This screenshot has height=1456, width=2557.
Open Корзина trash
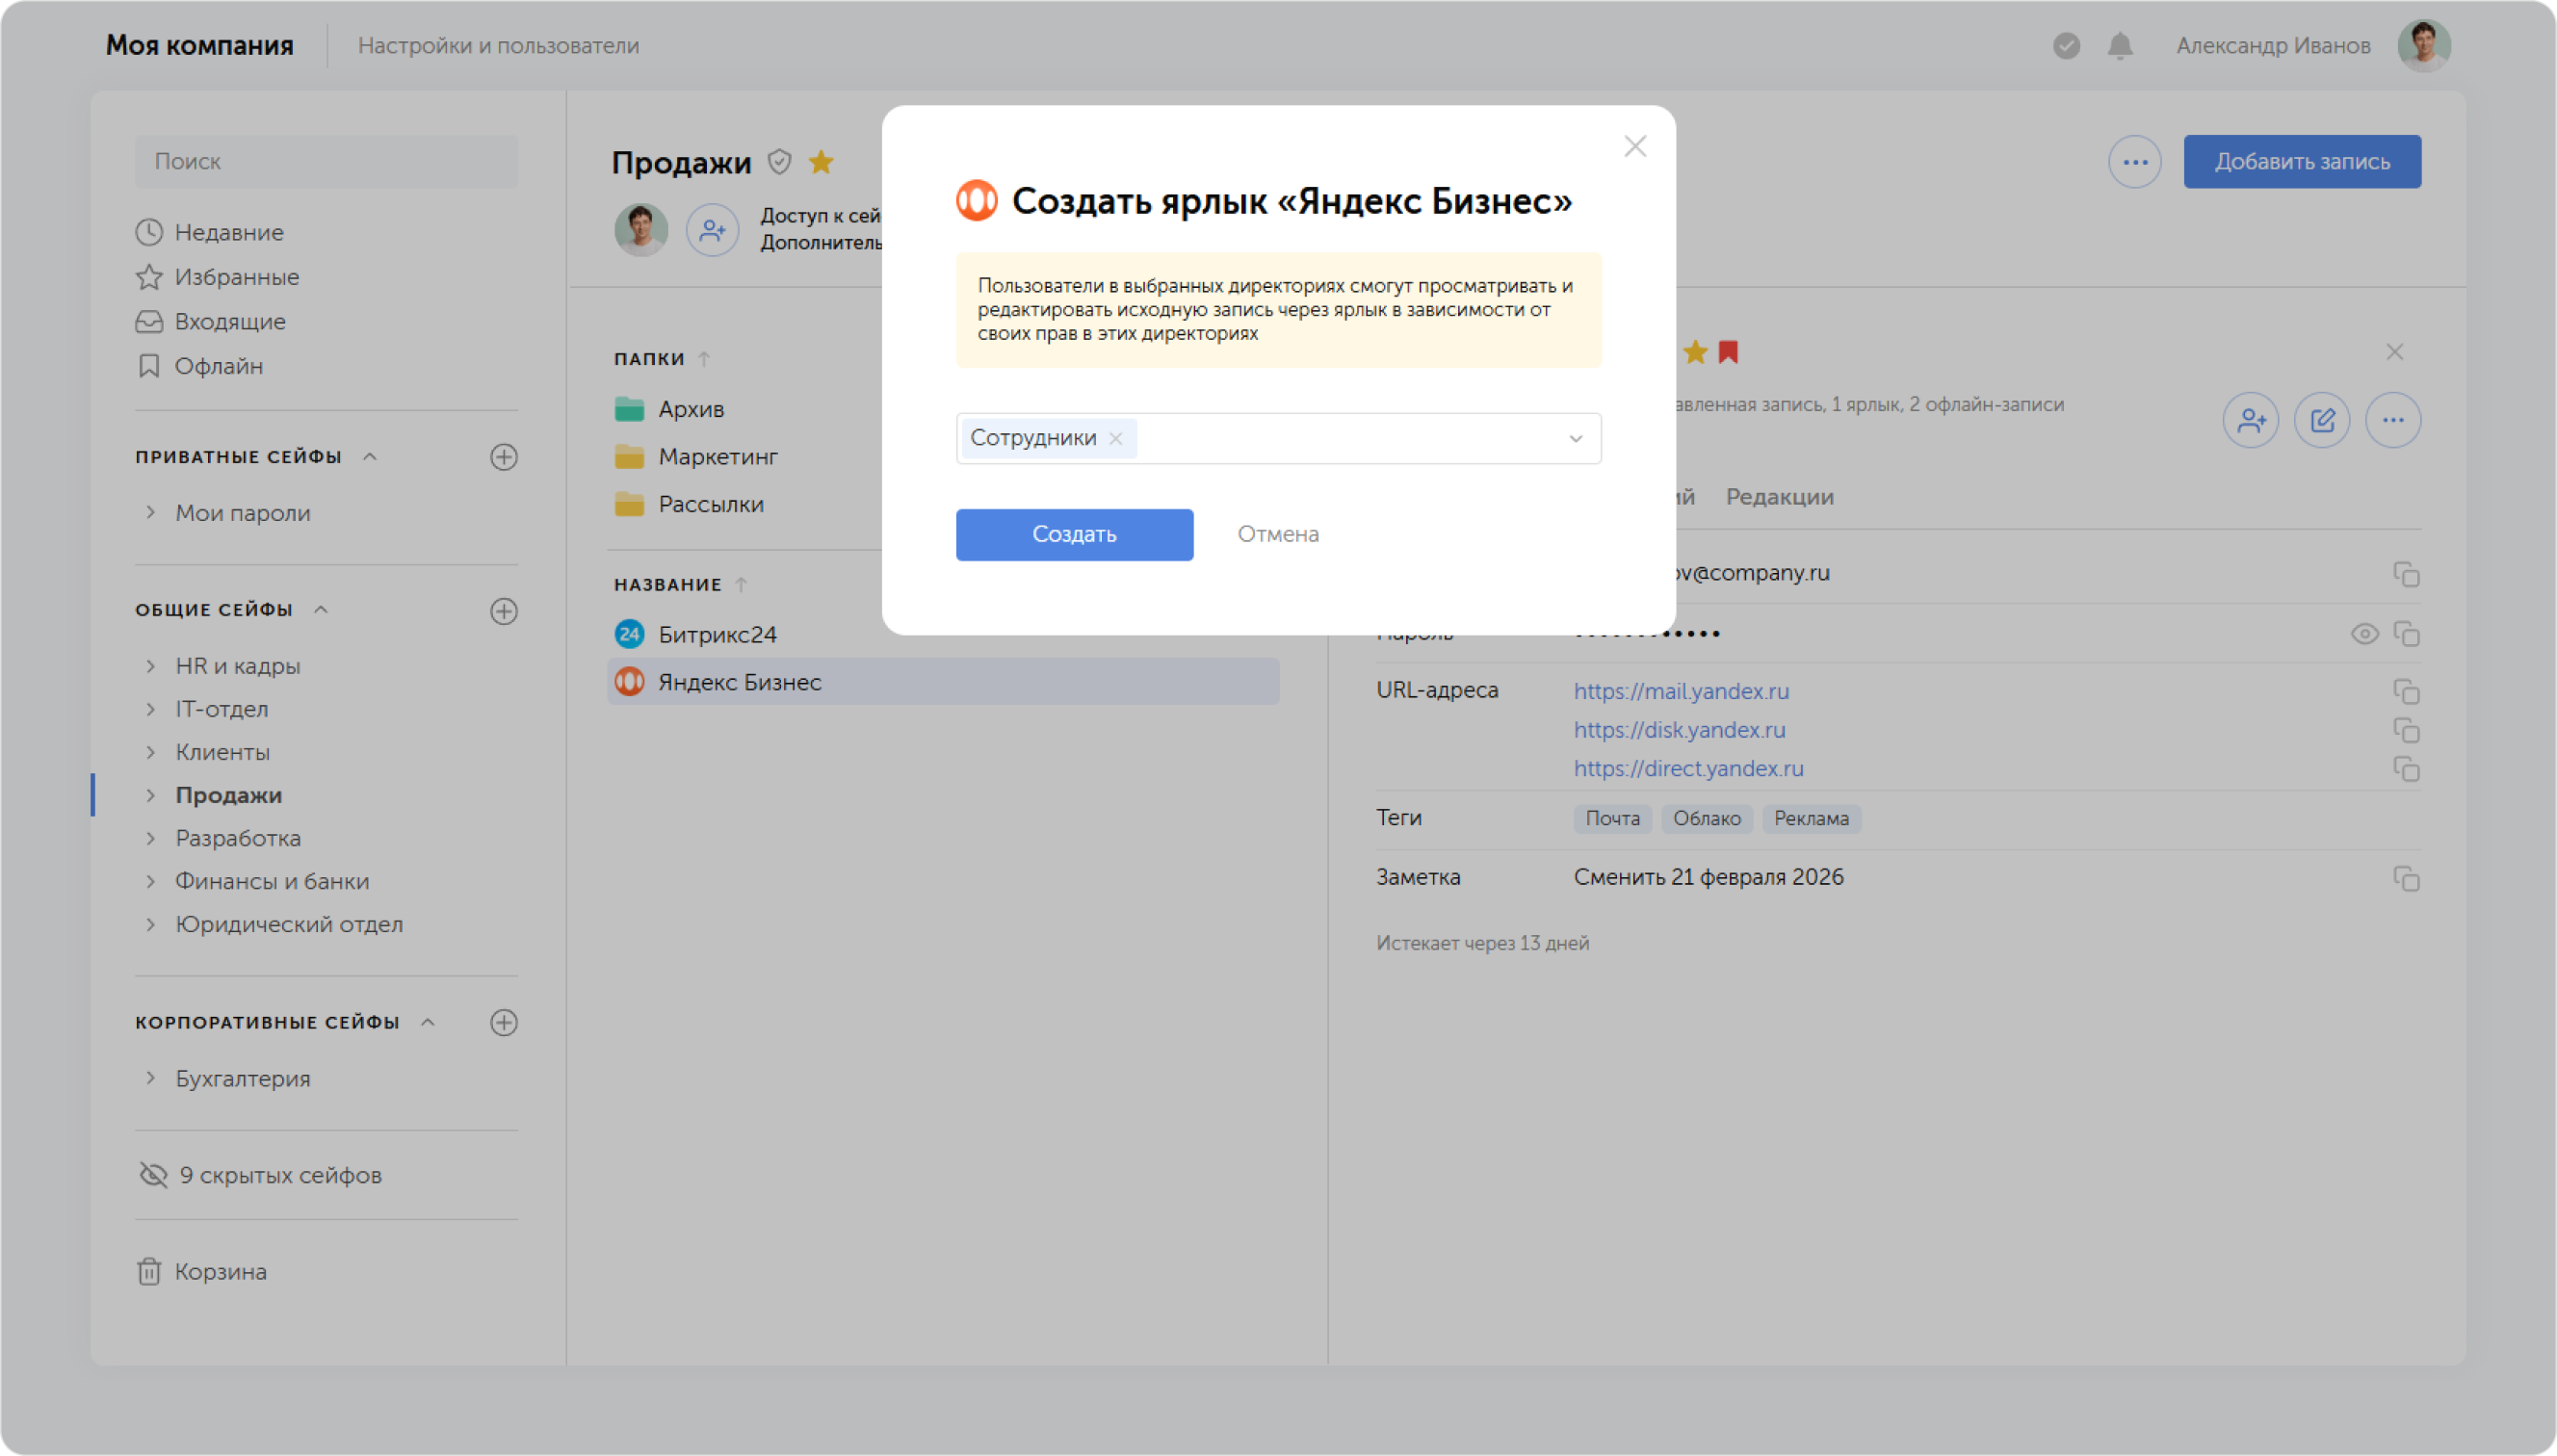201,1272
